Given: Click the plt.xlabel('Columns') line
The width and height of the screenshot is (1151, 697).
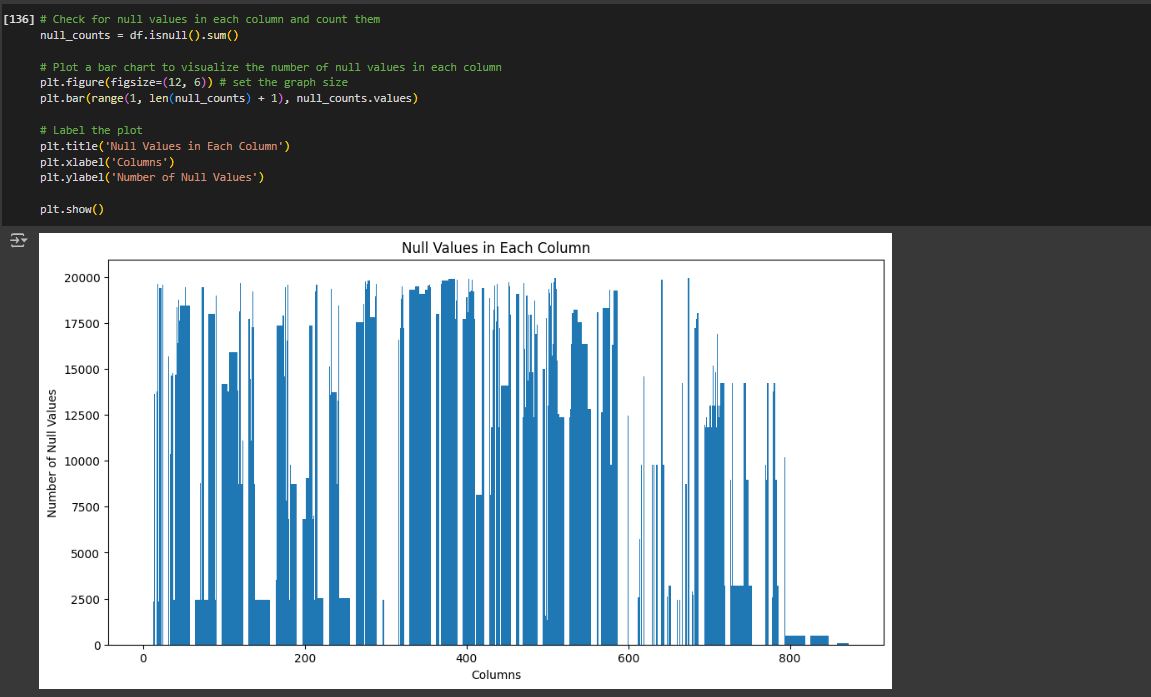Looking at the screenshot, I should [110, 161].
